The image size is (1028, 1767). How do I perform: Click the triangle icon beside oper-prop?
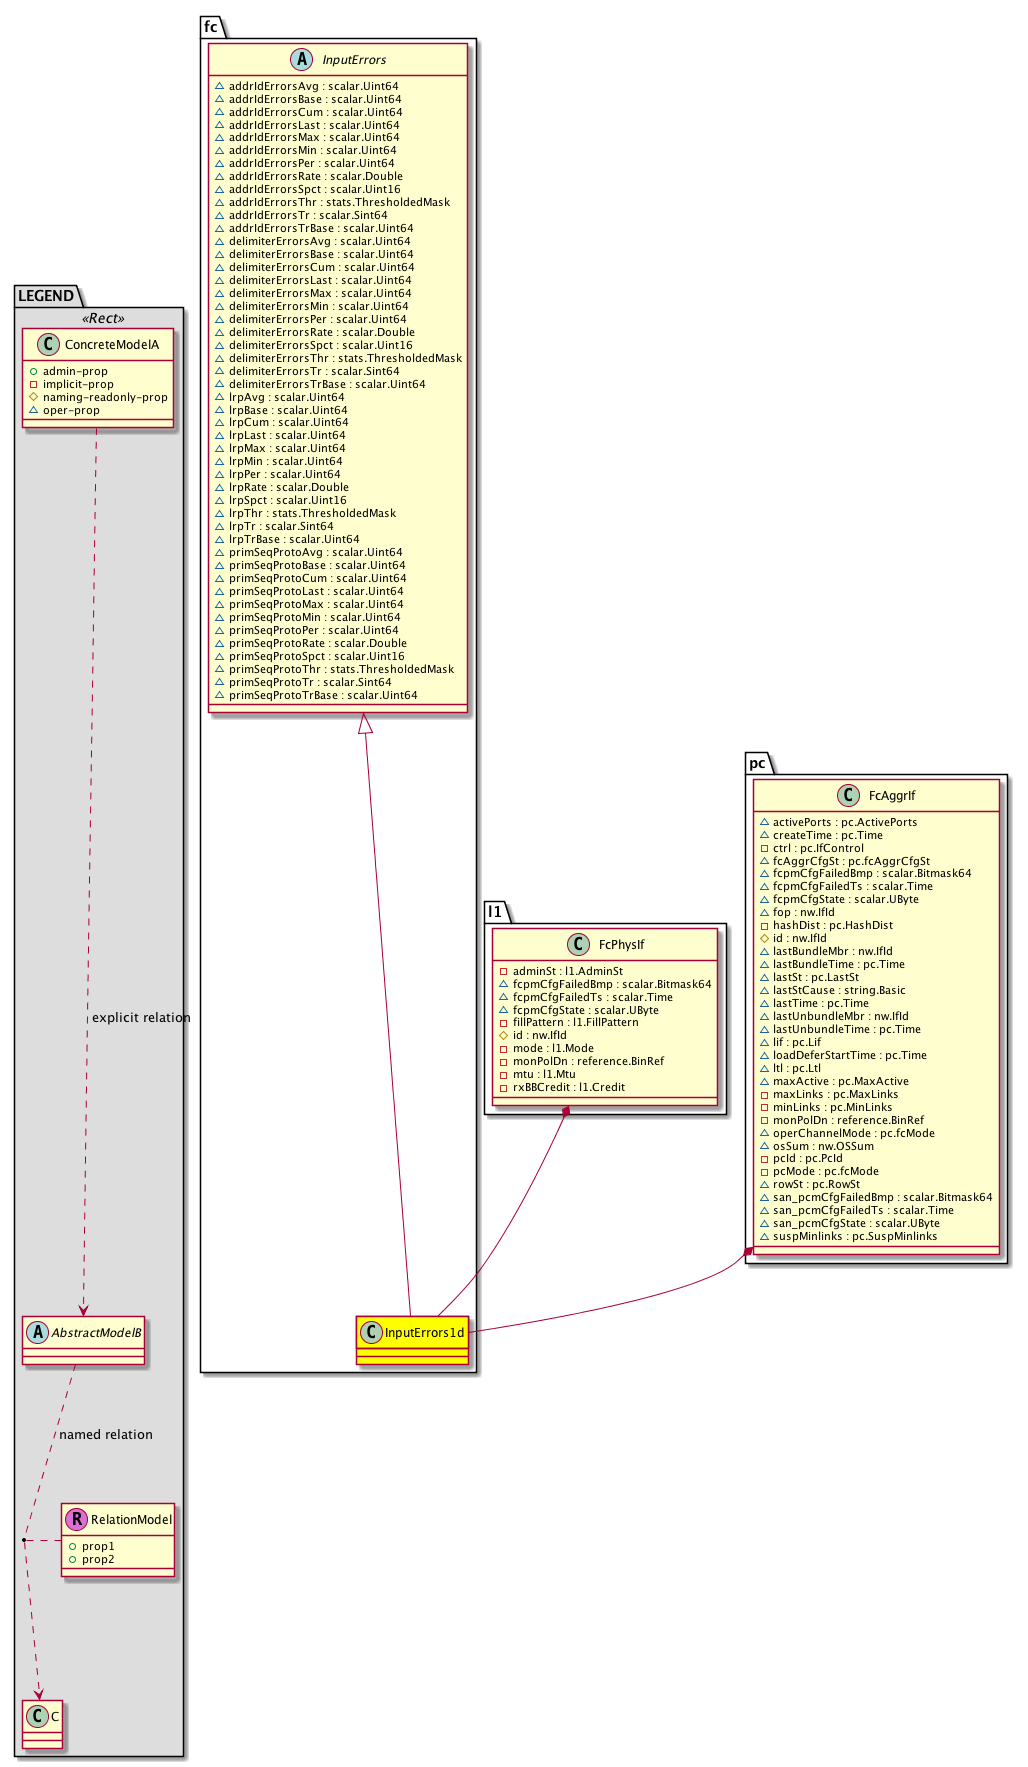click(33, 410)
